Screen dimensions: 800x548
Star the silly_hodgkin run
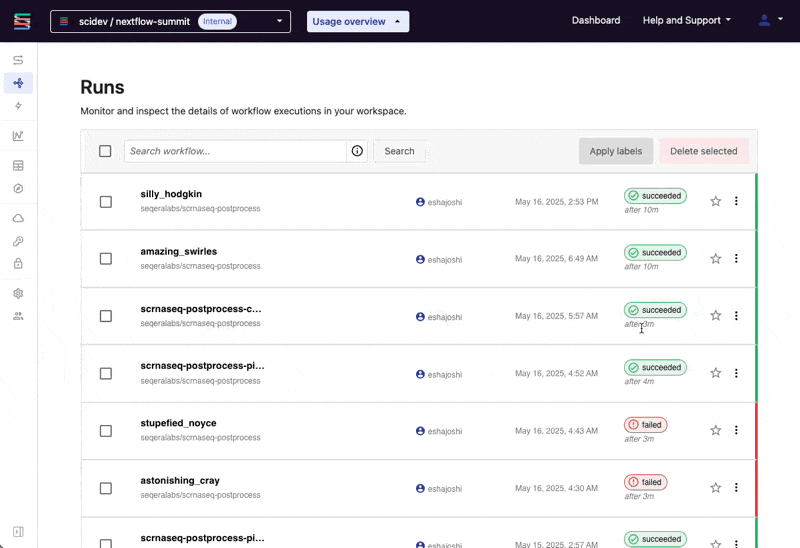click(x=715, y=201)
